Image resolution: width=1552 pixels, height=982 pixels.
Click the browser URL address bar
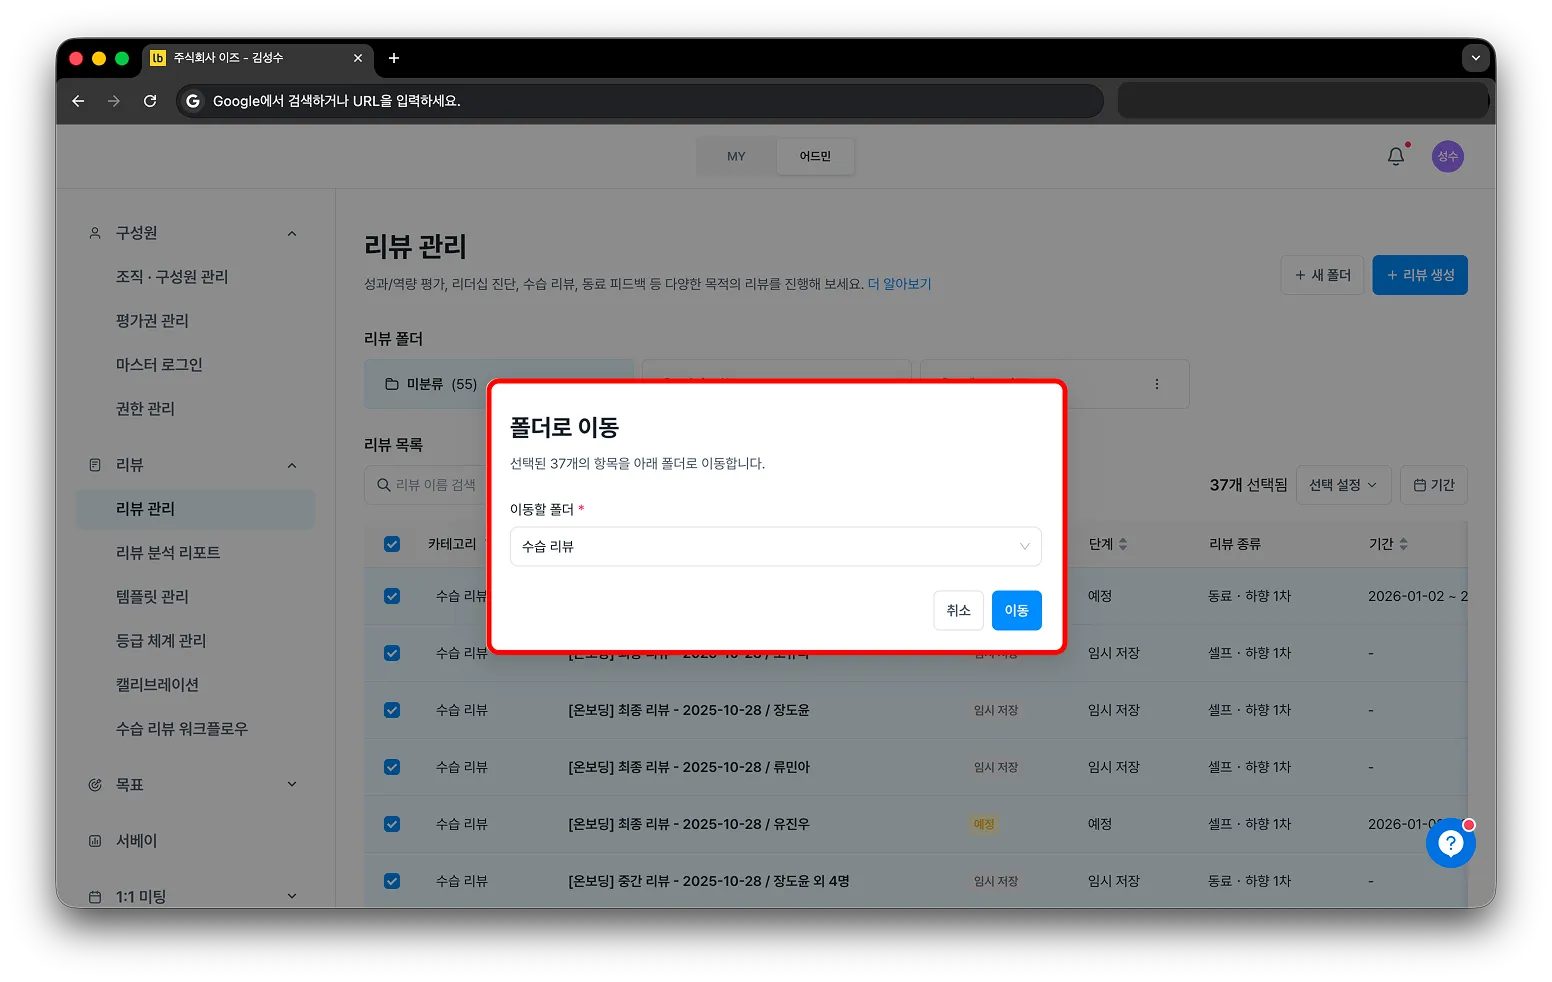[640, 101]
